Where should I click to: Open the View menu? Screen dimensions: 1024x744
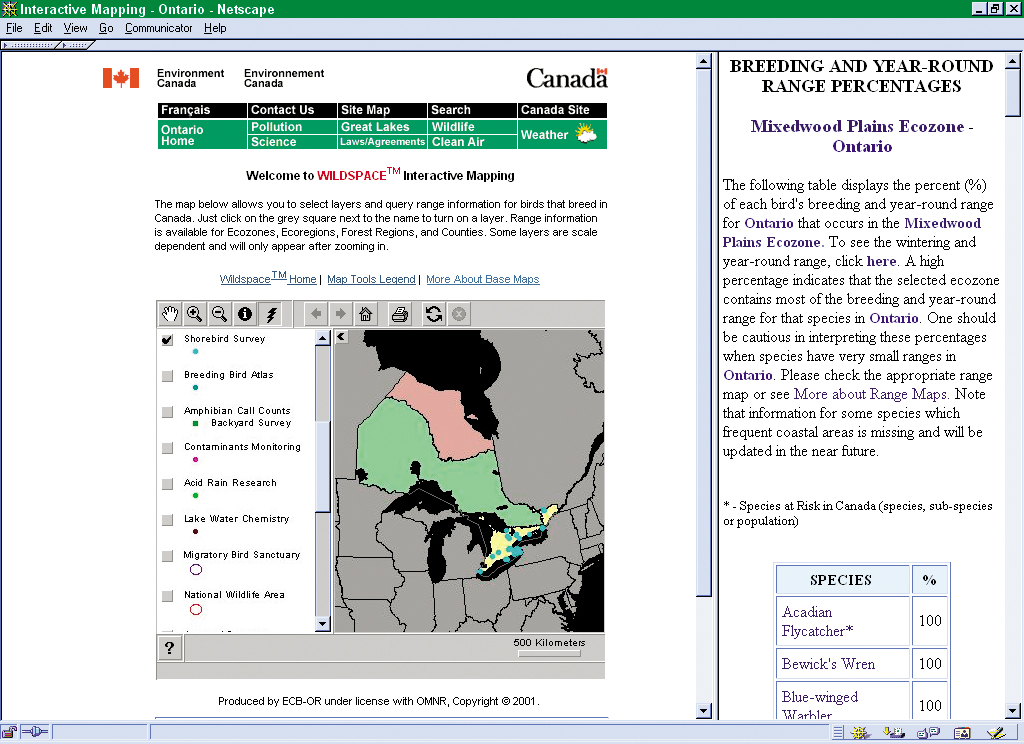point(75,28)
